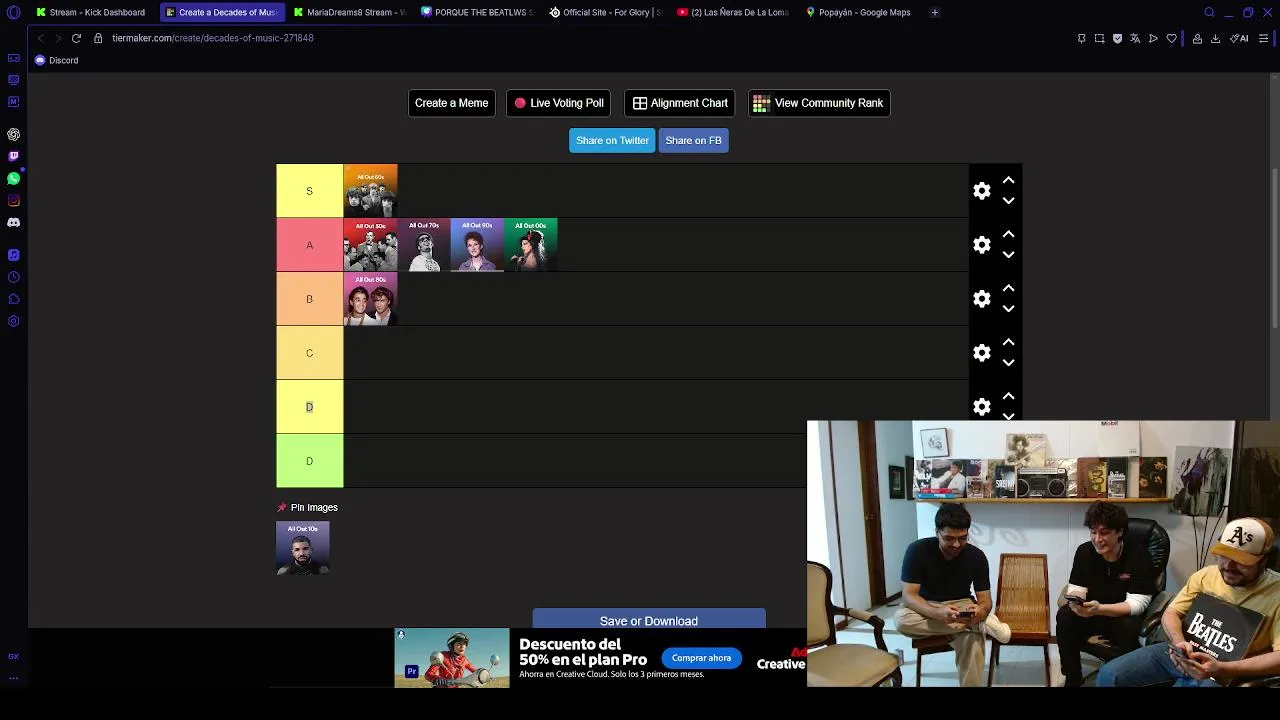The height and width of the screenshot is (720, 1280).
Task: Switch to PORQUE THE BEATLWS tab
Action: pyautogui.click(x=477, y=12)
